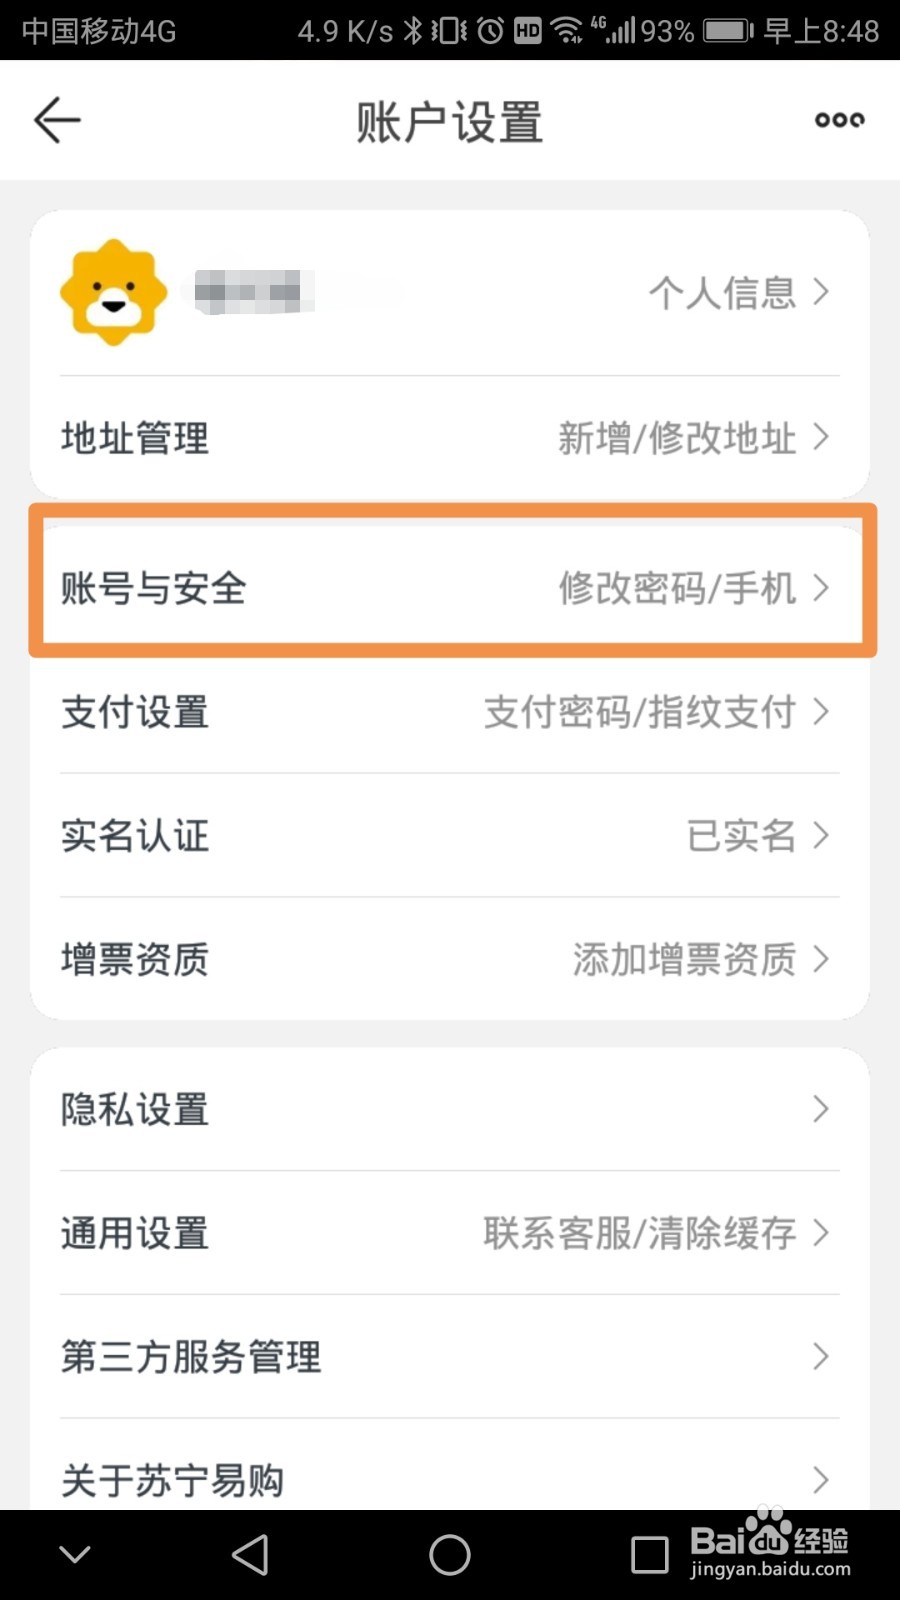This screenshot has width=900, height=1600.
Task: Select 账号与安全 account and security
Action: click(153, 588)
